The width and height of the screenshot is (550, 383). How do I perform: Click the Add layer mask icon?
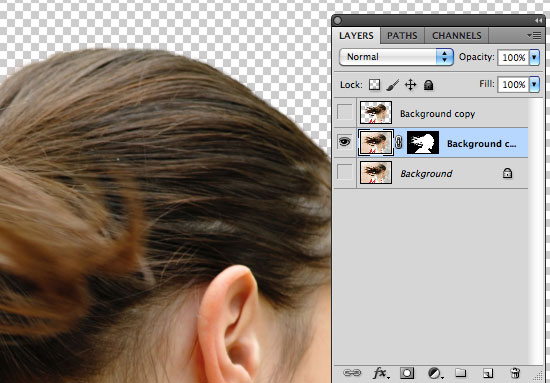click(x=407, y=373)
